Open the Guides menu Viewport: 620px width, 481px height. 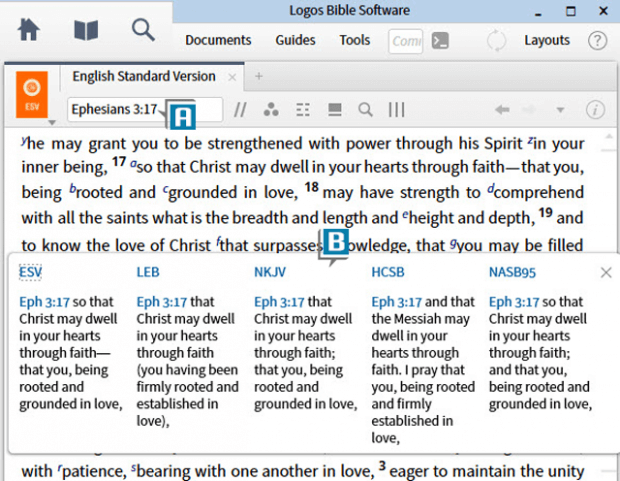[295, 41]
